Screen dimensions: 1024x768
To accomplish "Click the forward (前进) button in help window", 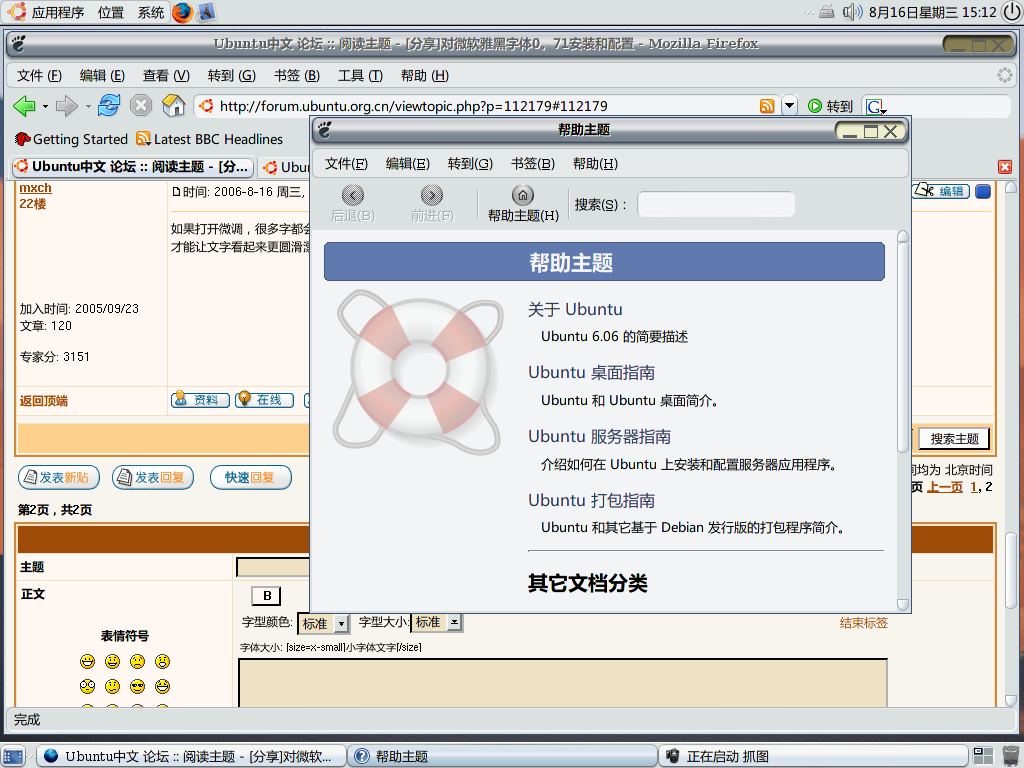I will point(432,203).
